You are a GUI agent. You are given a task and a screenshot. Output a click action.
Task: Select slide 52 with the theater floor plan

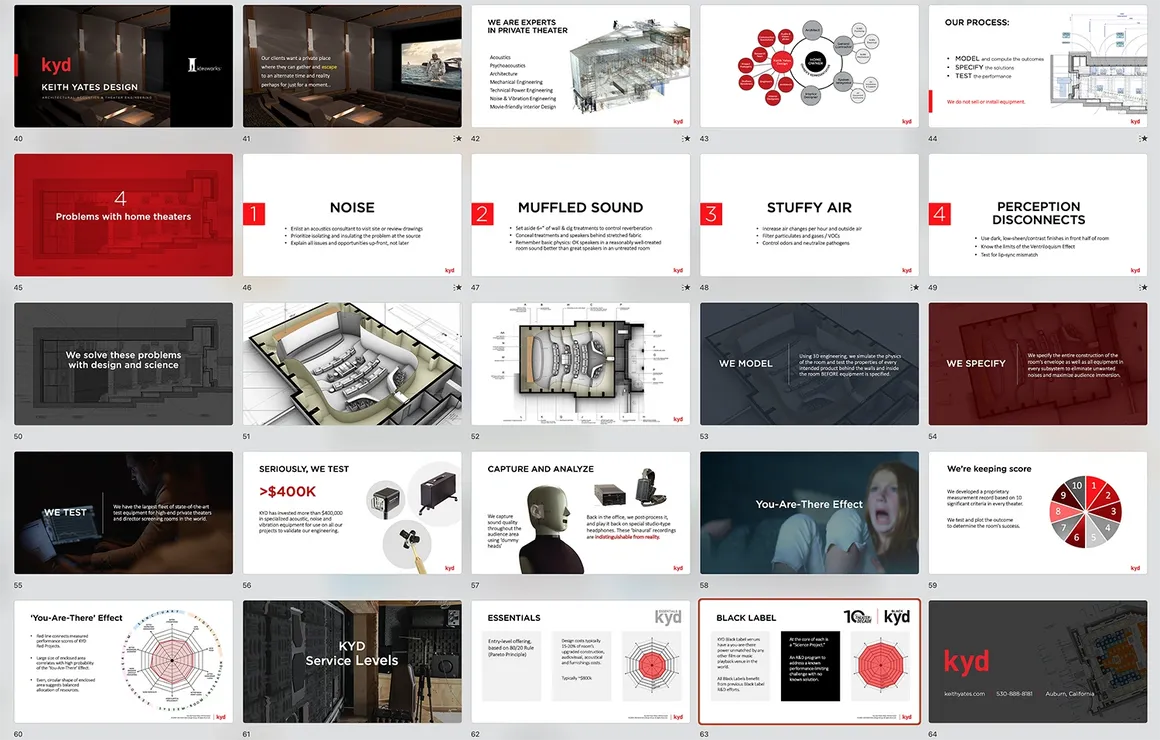[581, 364]
